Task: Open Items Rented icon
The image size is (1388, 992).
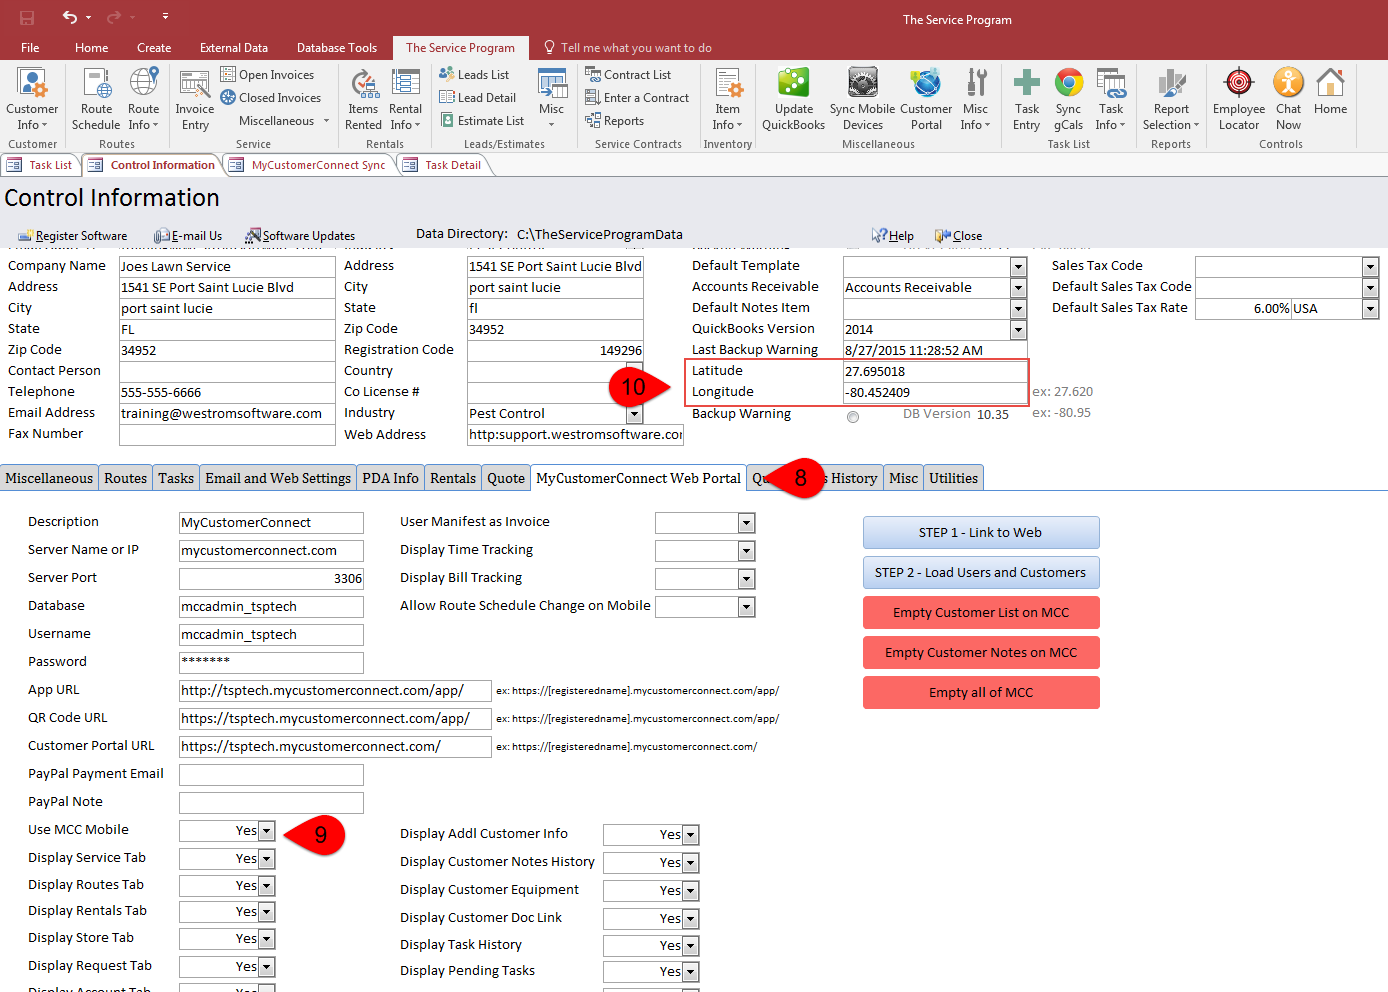Action: (x=363, y=99)
